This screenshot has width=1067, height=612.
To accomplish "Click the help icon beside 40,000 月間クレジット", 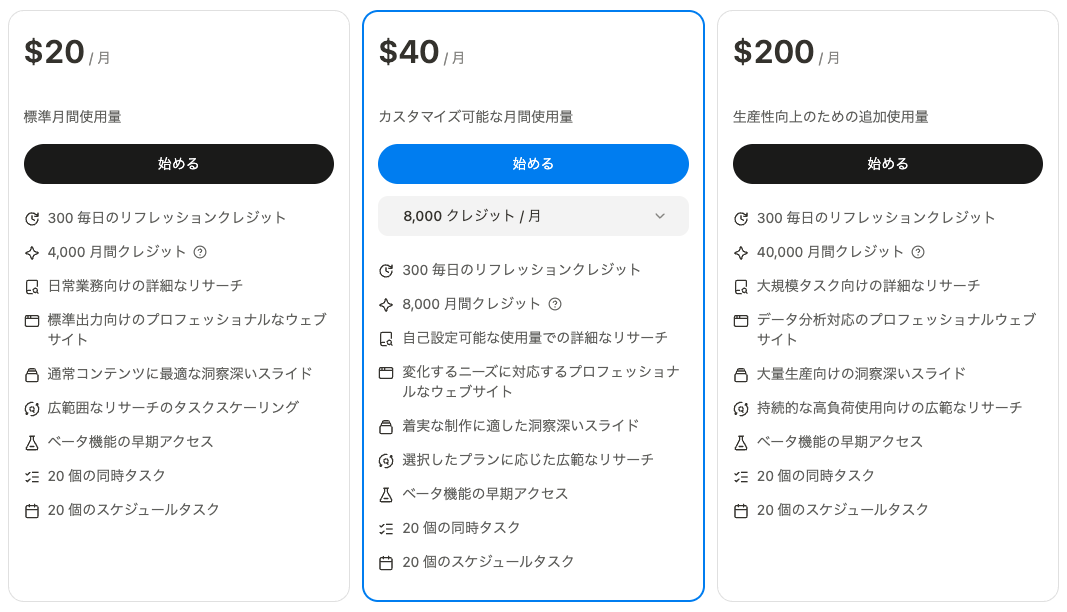I will (918, 252).
